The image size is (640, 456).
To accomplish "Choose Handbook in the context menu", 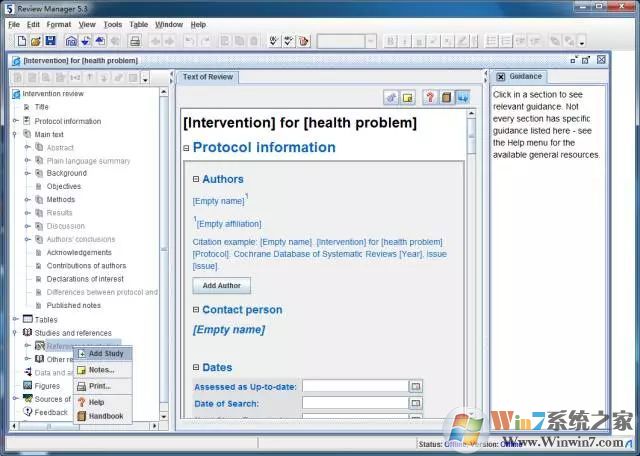I will (105, 416).
